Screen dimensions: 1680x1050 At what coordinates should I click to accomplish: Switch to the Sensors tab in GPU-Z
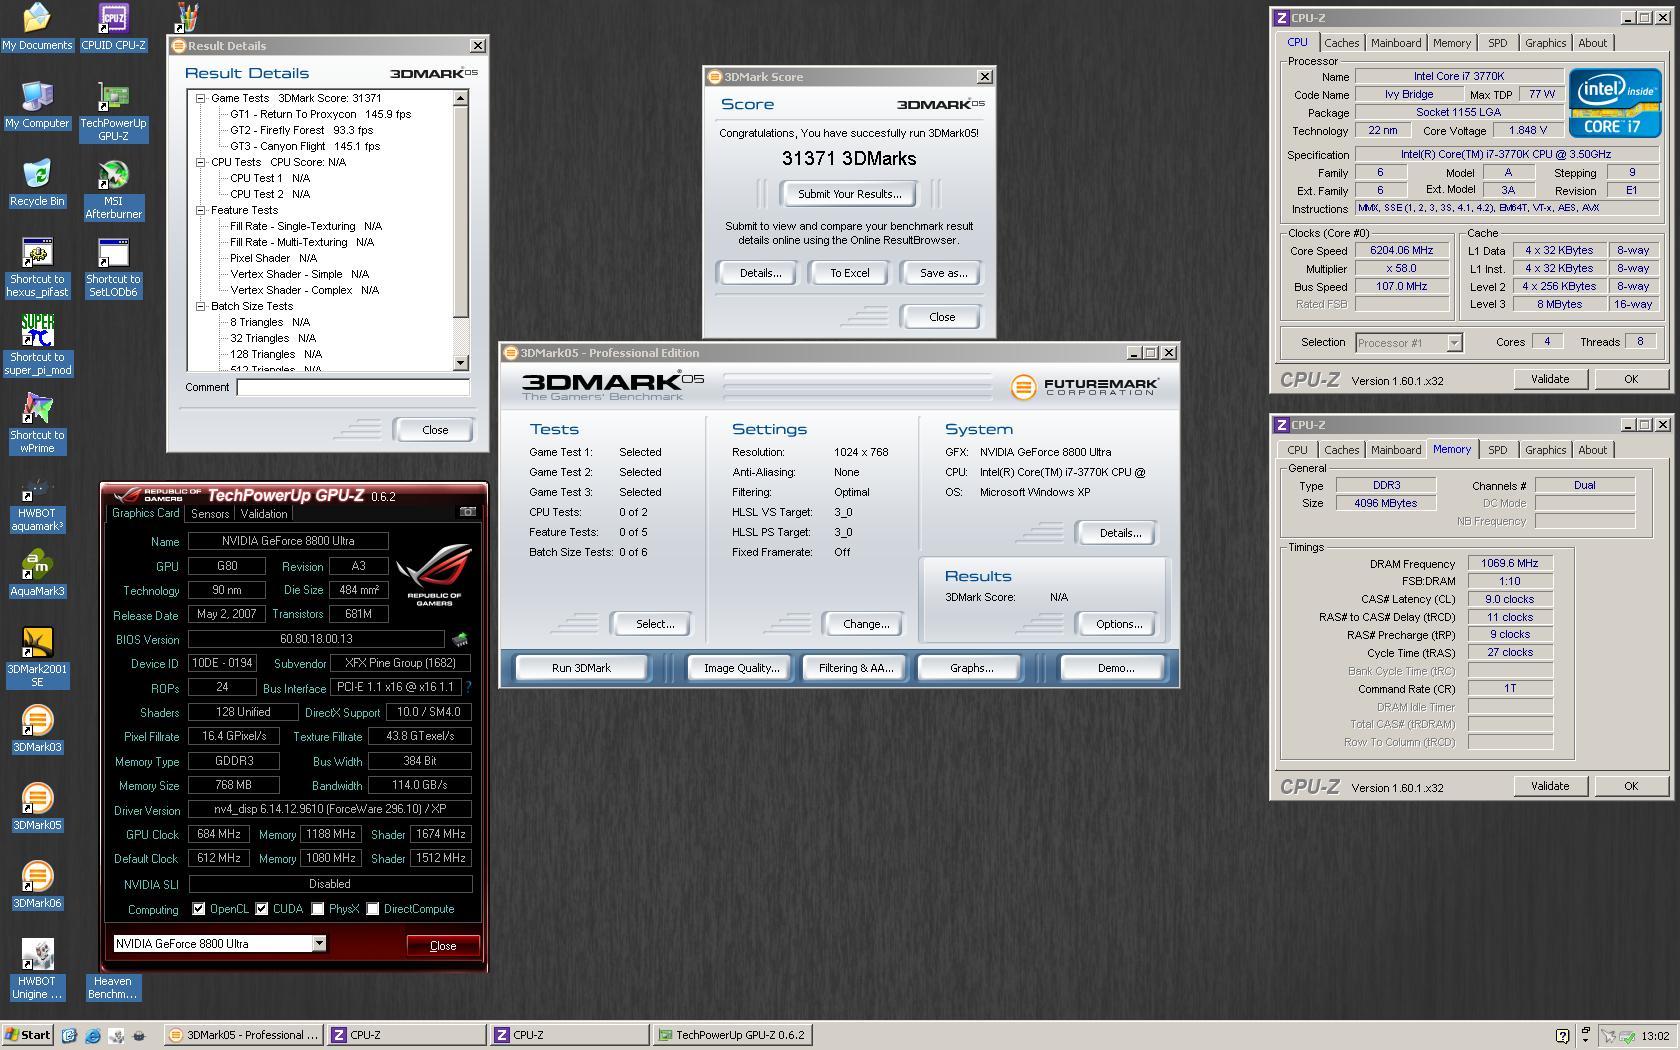[210, 514]
